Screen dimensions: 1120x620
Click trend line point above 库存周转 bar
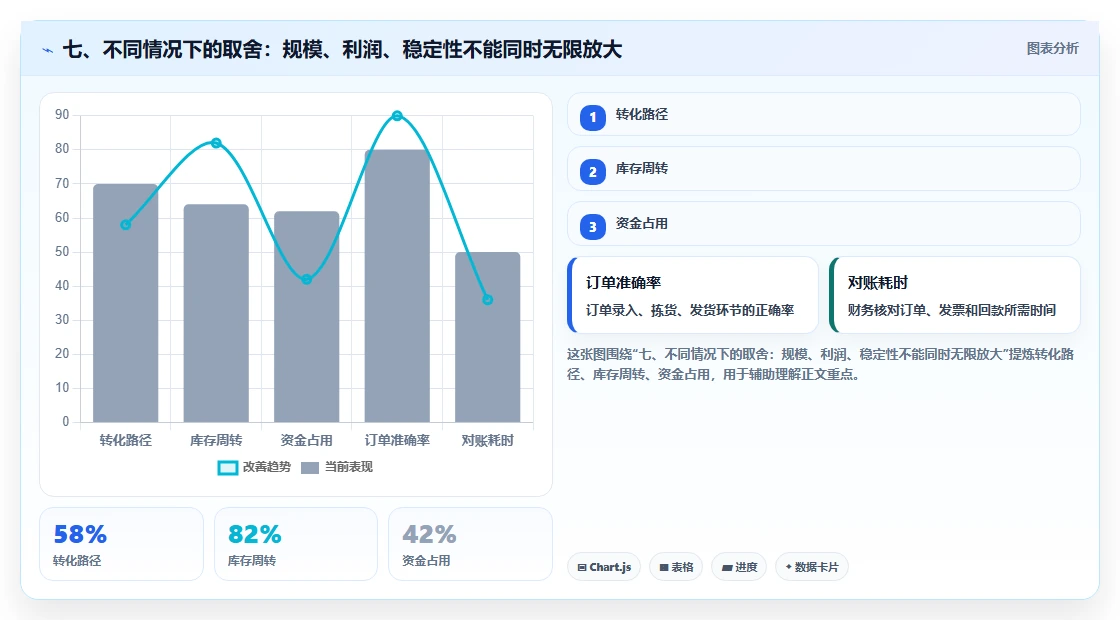tap(216, 143)
